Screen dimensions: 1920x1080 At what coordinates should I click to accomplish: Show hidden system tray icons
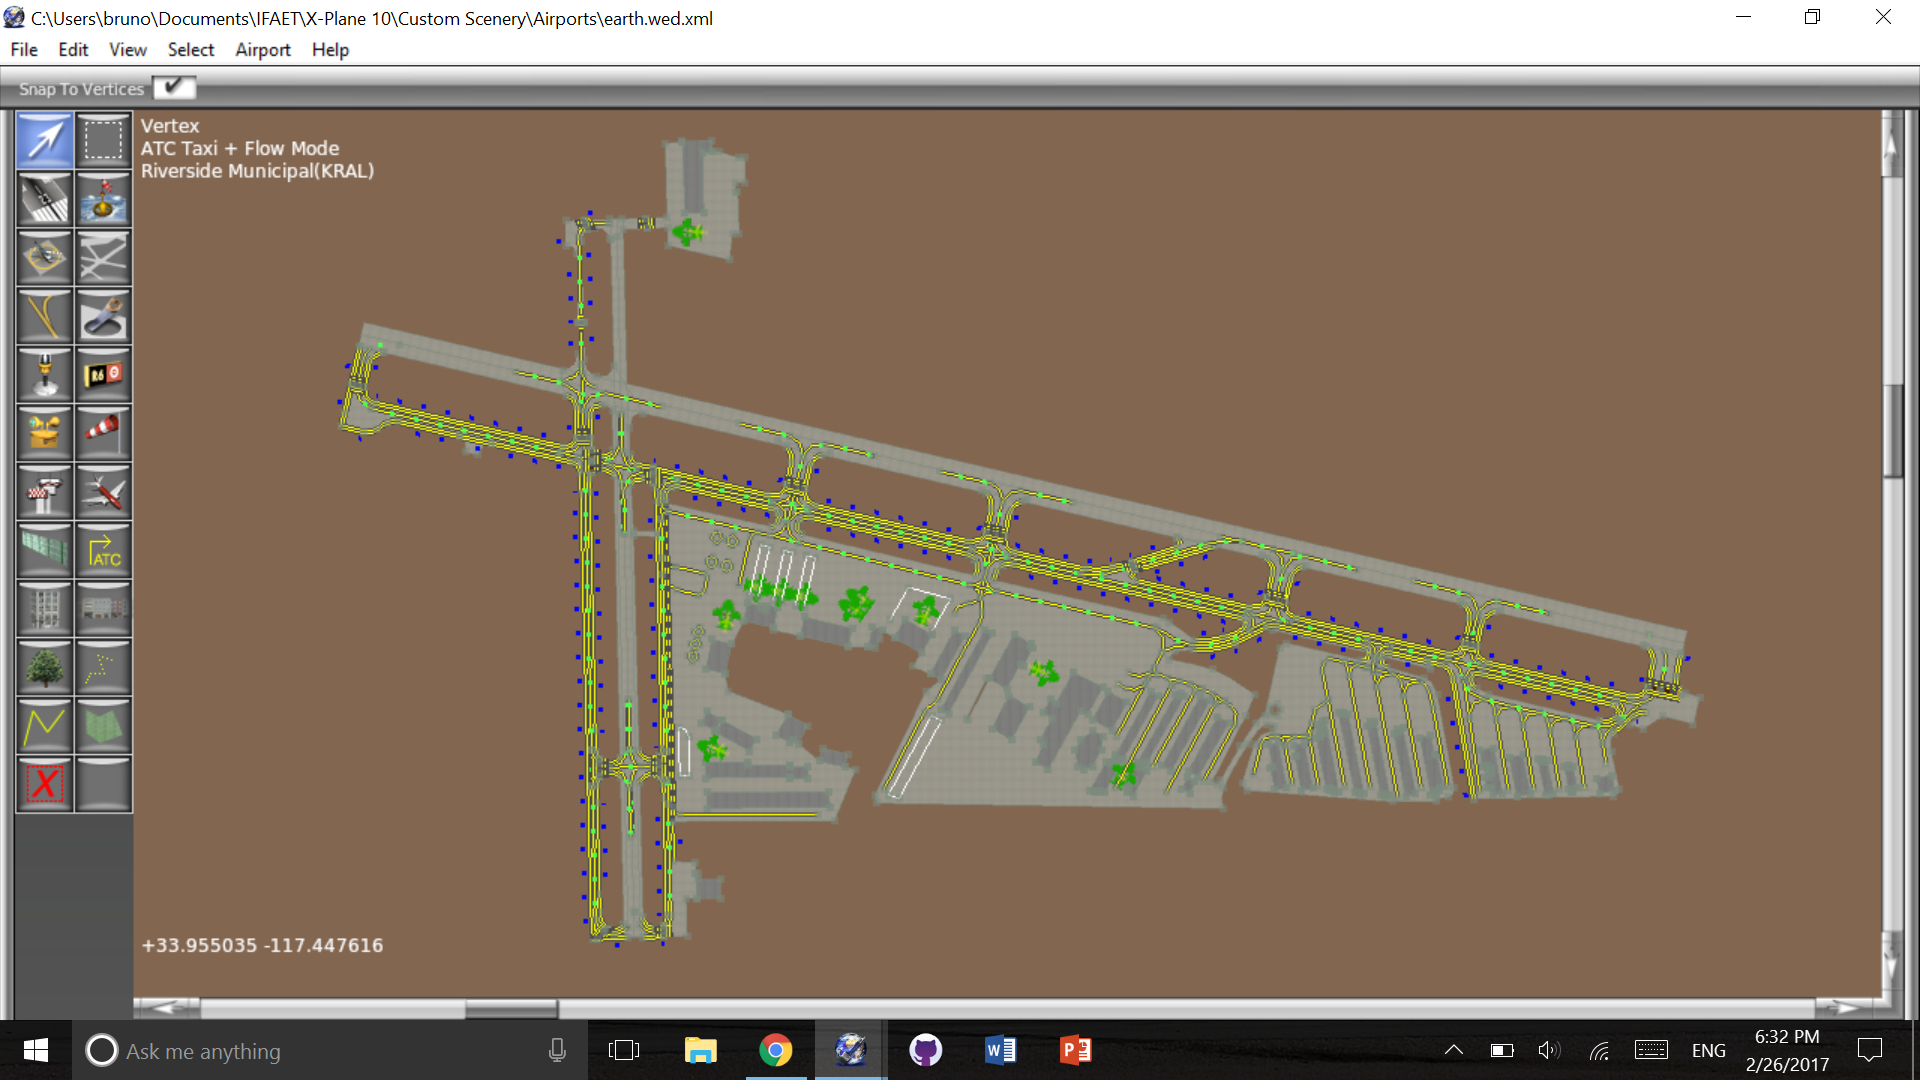[x=1454, y=1050]
